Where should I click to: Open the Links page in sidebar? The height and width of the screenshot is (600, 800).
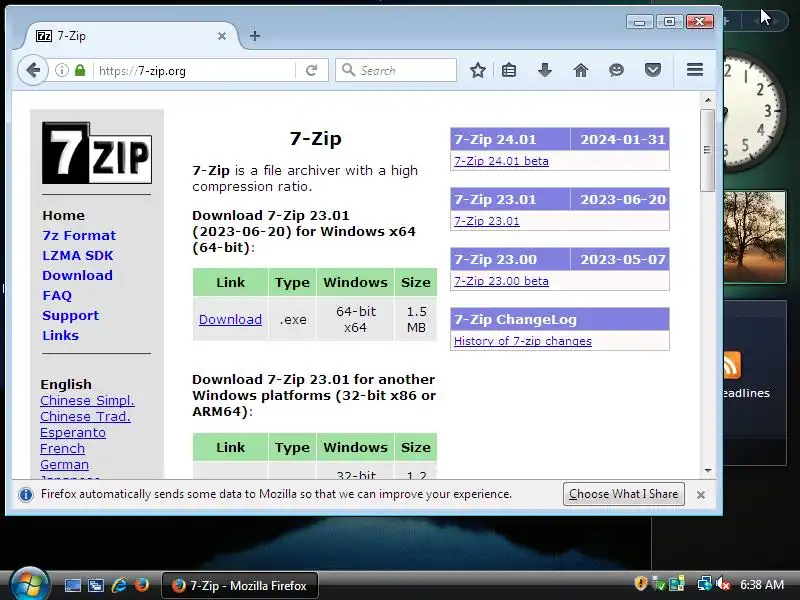60,335
